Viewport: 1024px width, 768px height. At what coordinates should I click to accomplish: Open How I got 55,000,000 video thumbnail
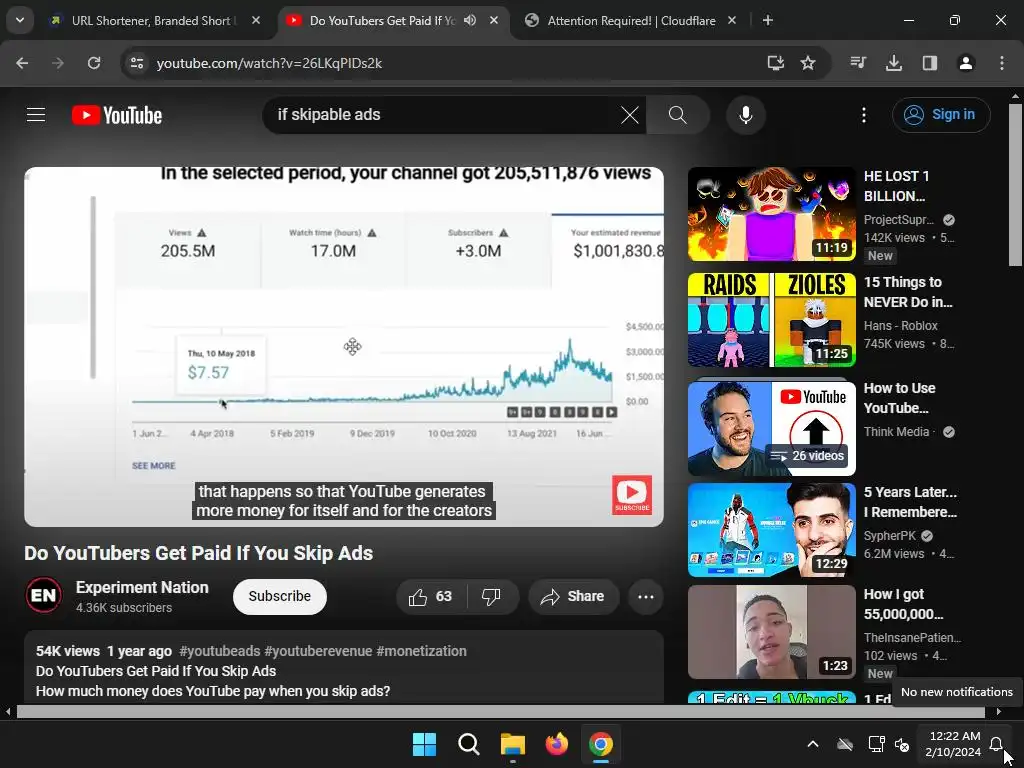pos(771,632)
